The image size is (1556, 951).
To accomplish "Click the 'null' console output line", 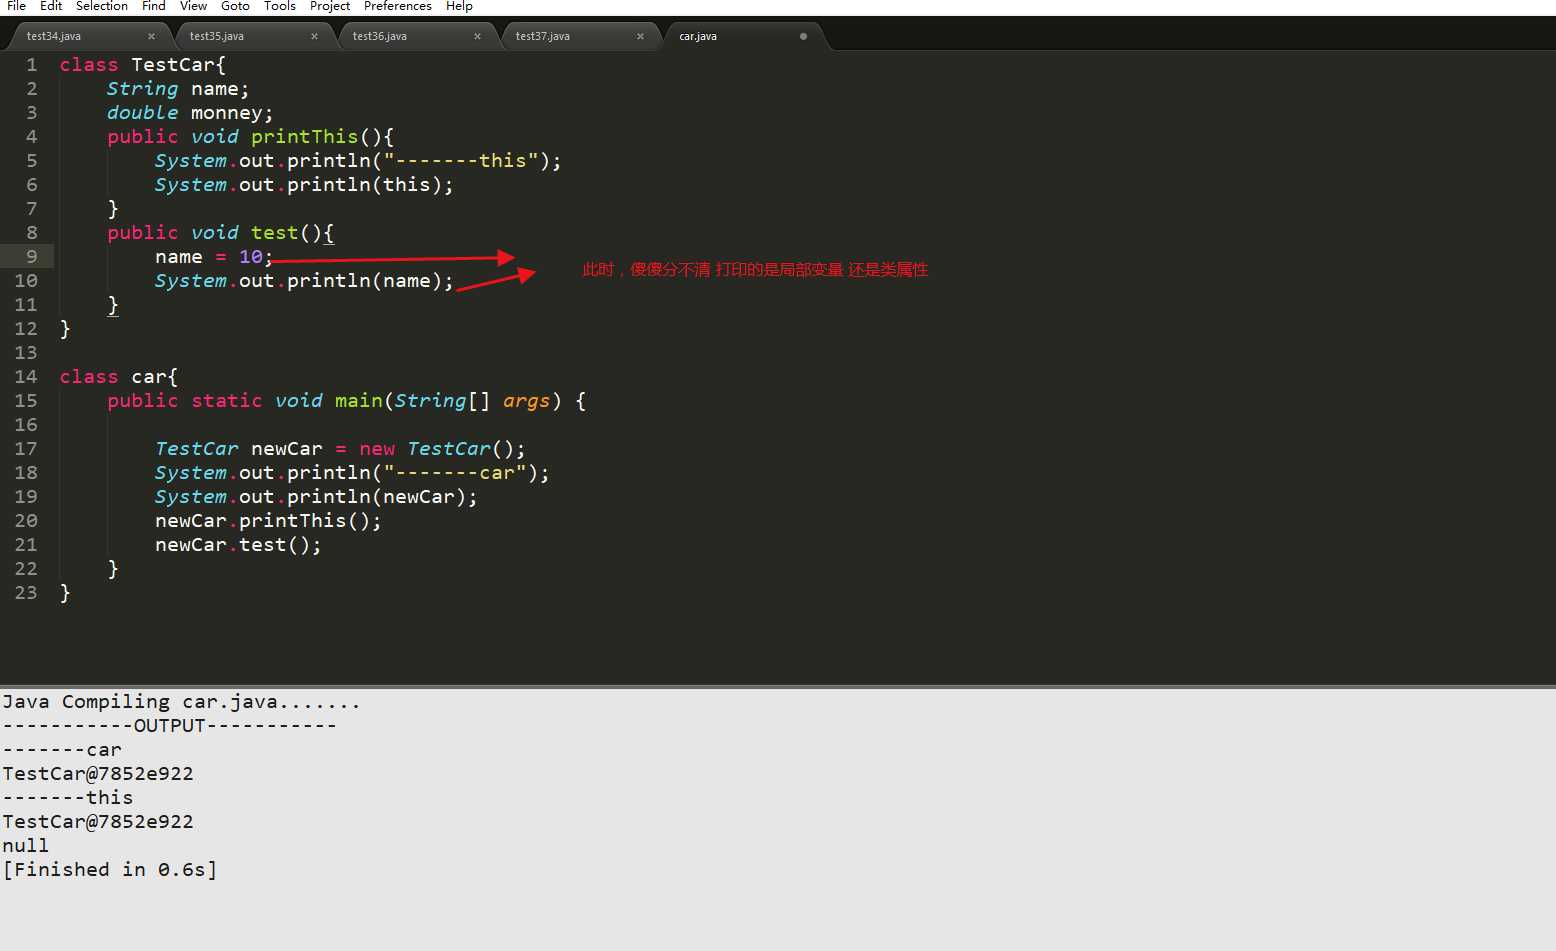I will [26, 845].
